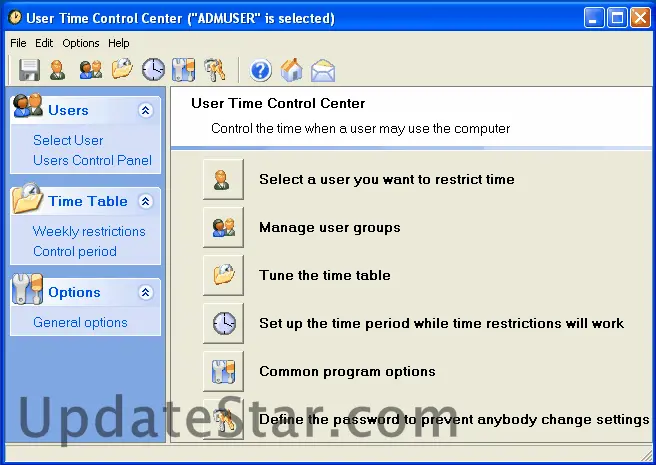Collapse the Options sidebar section
The image size is (656, 465).
[x=145, y=292]
